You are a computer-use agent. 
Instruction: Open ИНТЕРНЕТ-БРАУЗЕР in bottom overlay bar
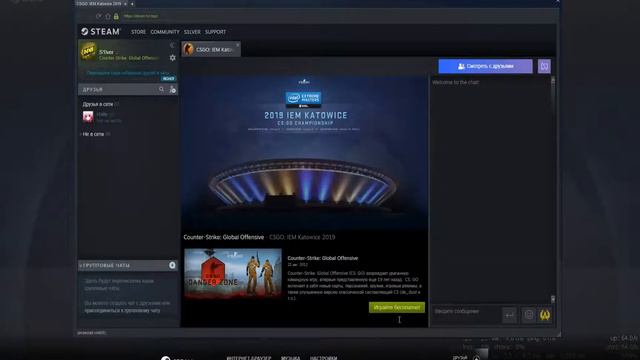tap(249, 358)
